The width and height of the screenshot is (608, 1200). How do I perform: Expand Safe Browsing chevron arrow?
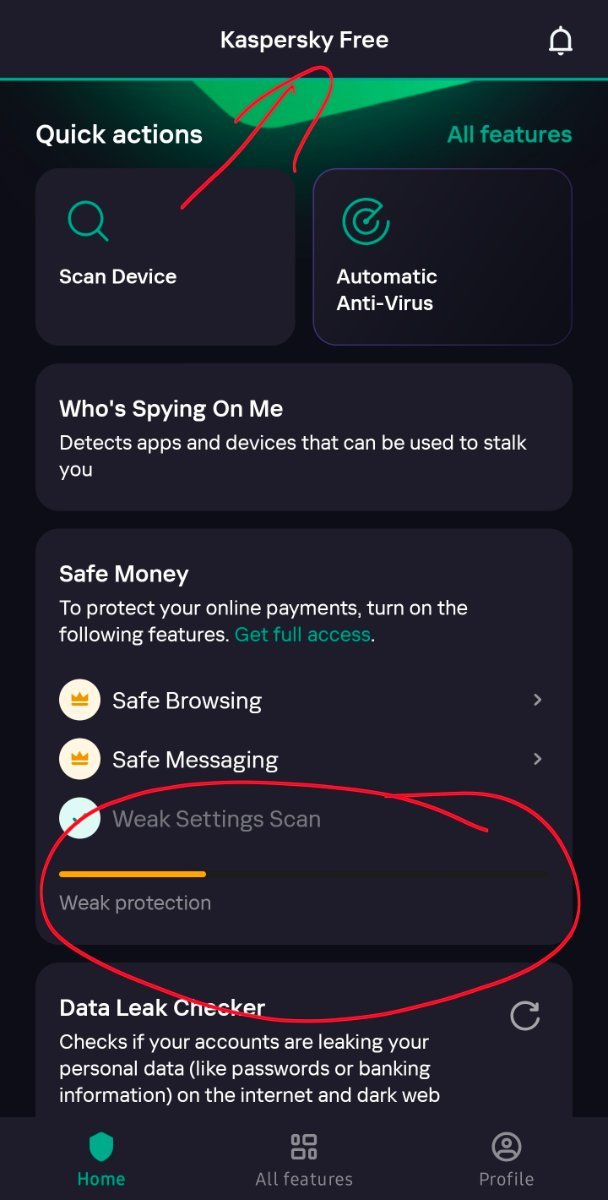537,700
